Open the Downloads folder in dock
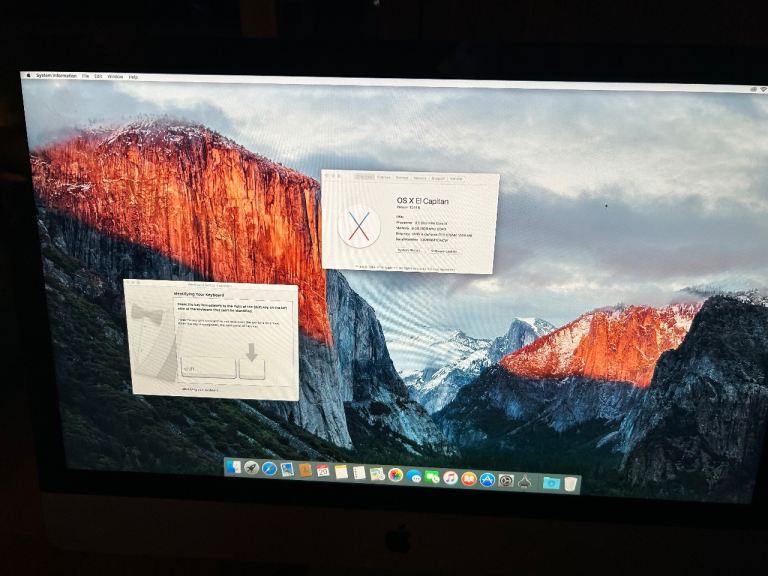This screenshot has height=576, width=768. point(550,483)
